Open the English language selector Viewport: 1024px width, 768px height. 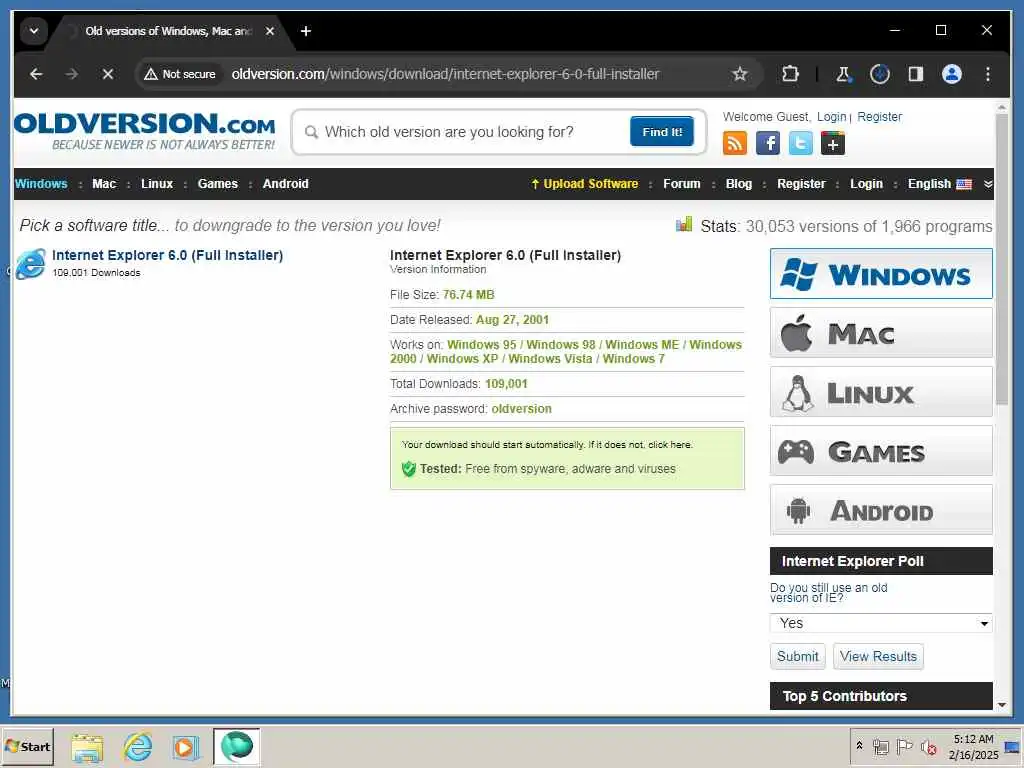[939, 184]
